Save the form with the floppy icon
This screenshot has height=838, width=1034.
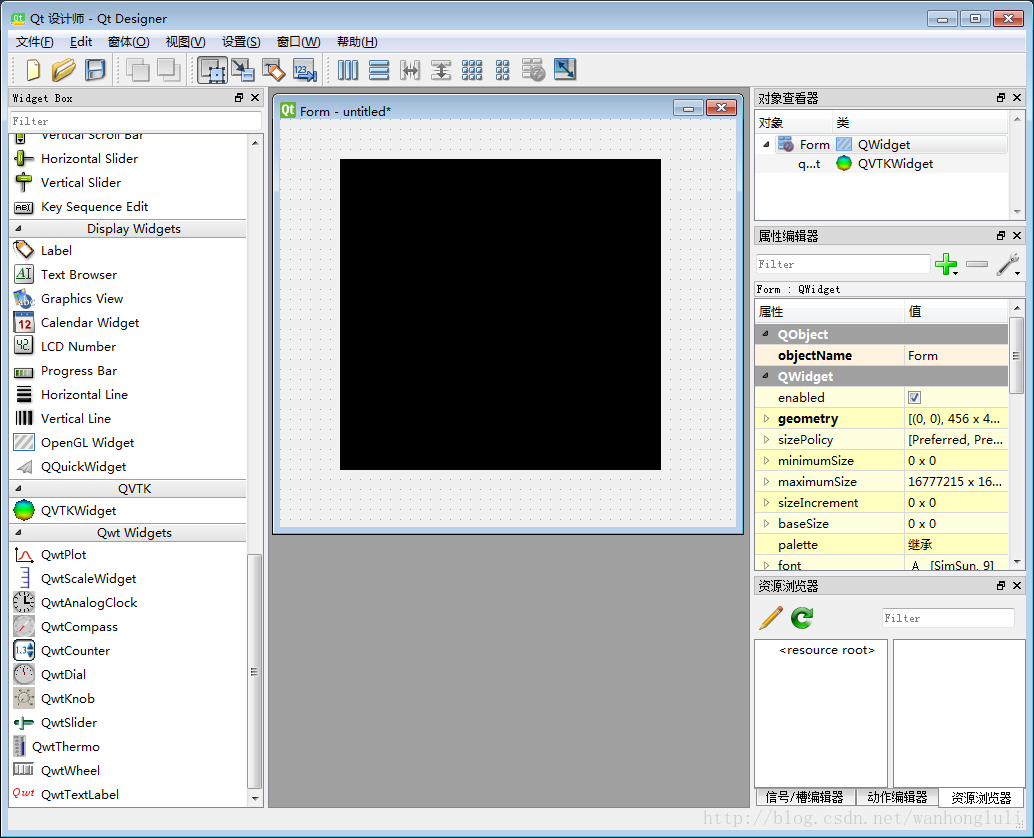pyautogui.click(x=95, y=70)
